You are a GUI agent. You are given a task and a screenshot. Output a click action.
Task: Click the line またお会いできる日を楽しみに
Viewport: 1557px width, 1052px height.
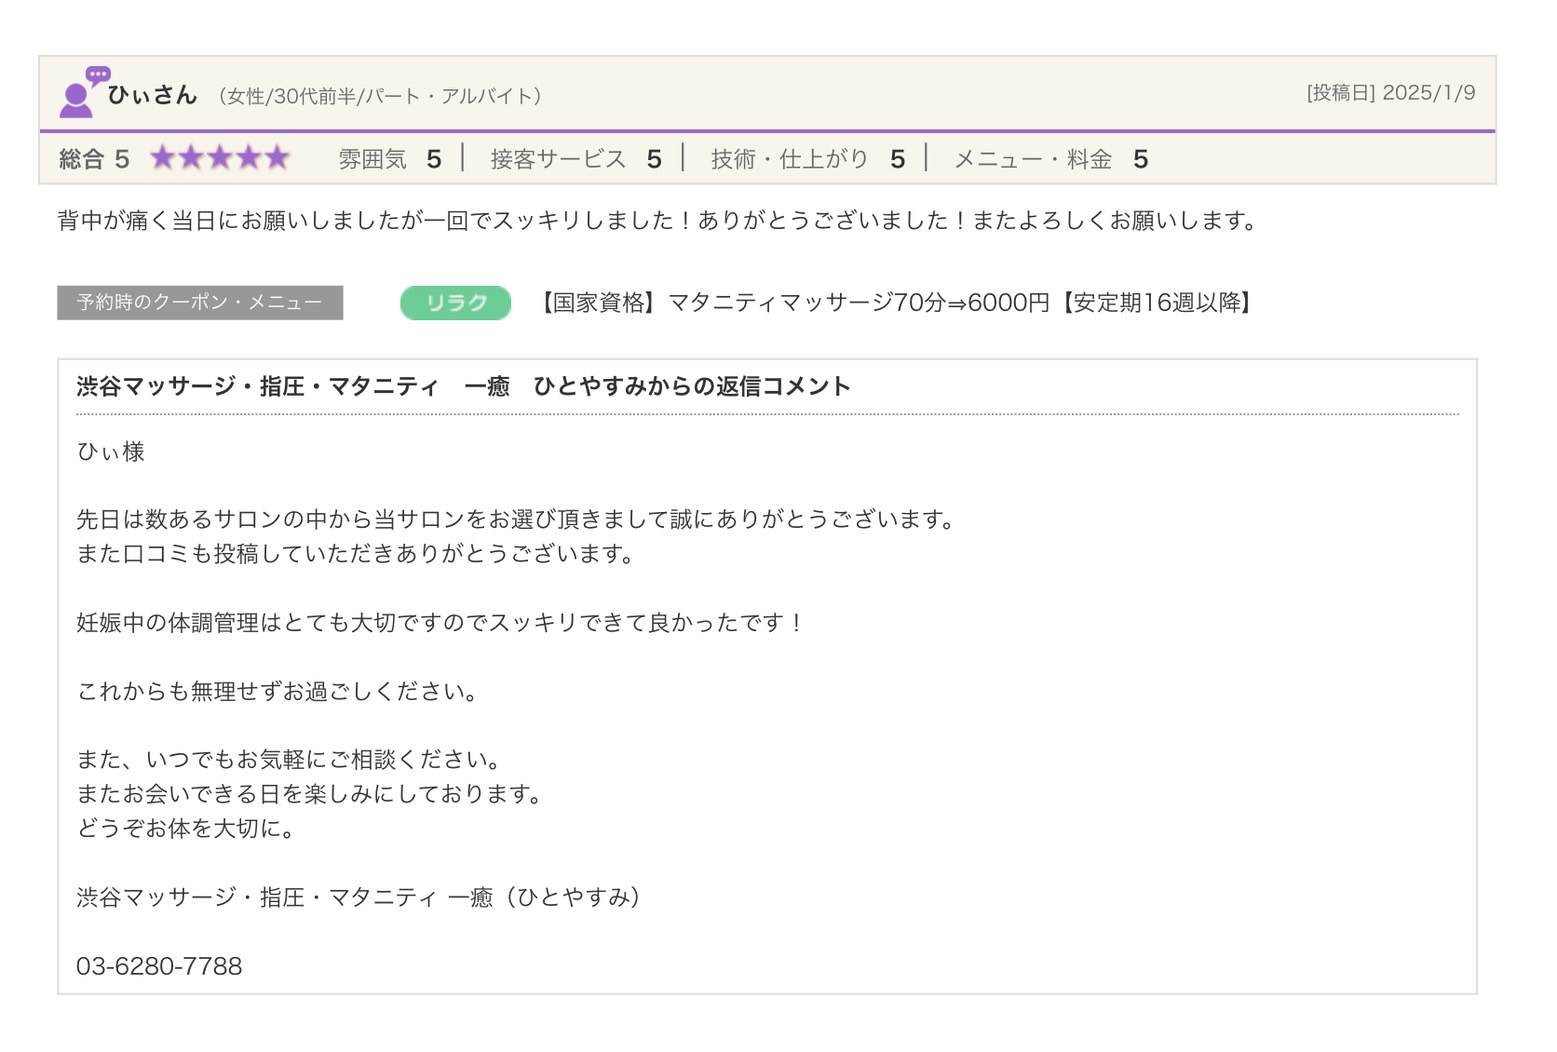coord(311,794)
